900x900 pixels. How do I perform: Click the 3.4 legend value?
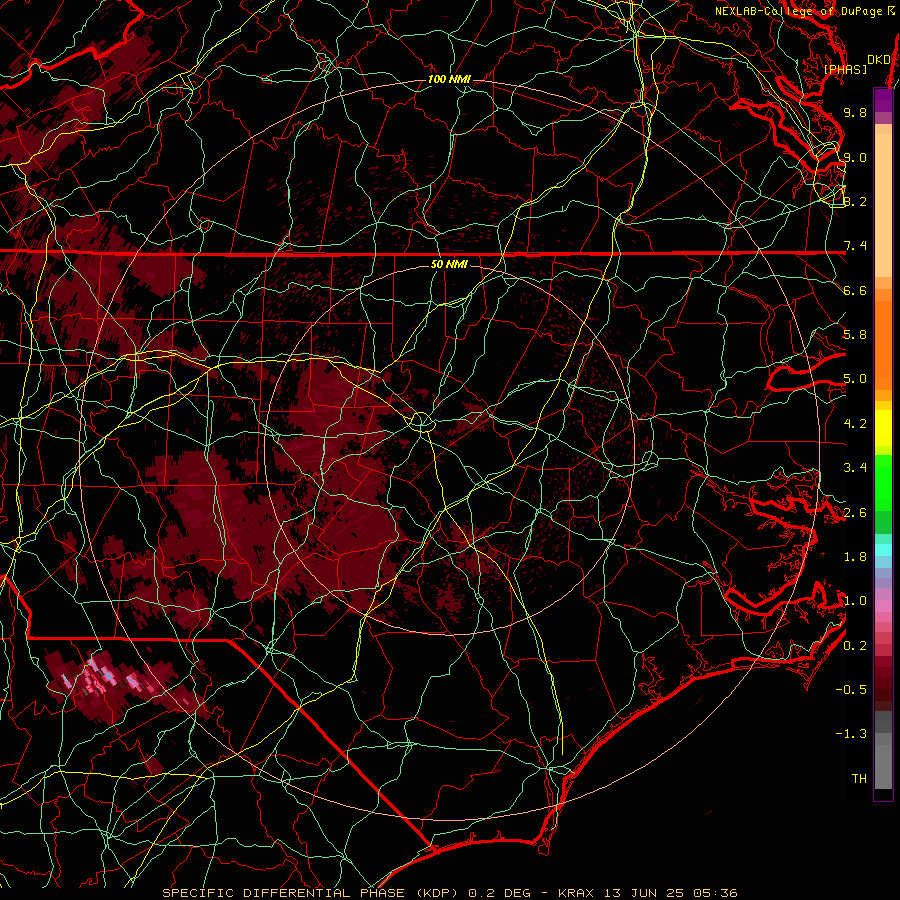[x=855, y=468]
